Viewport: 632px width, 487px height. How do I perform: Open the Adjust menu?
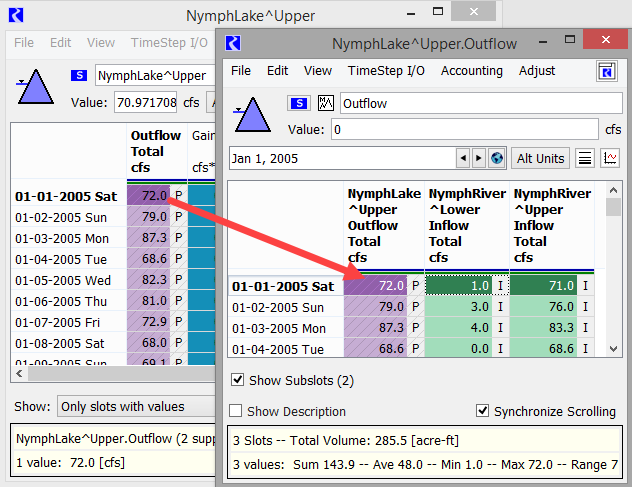(x=537, y=71)
